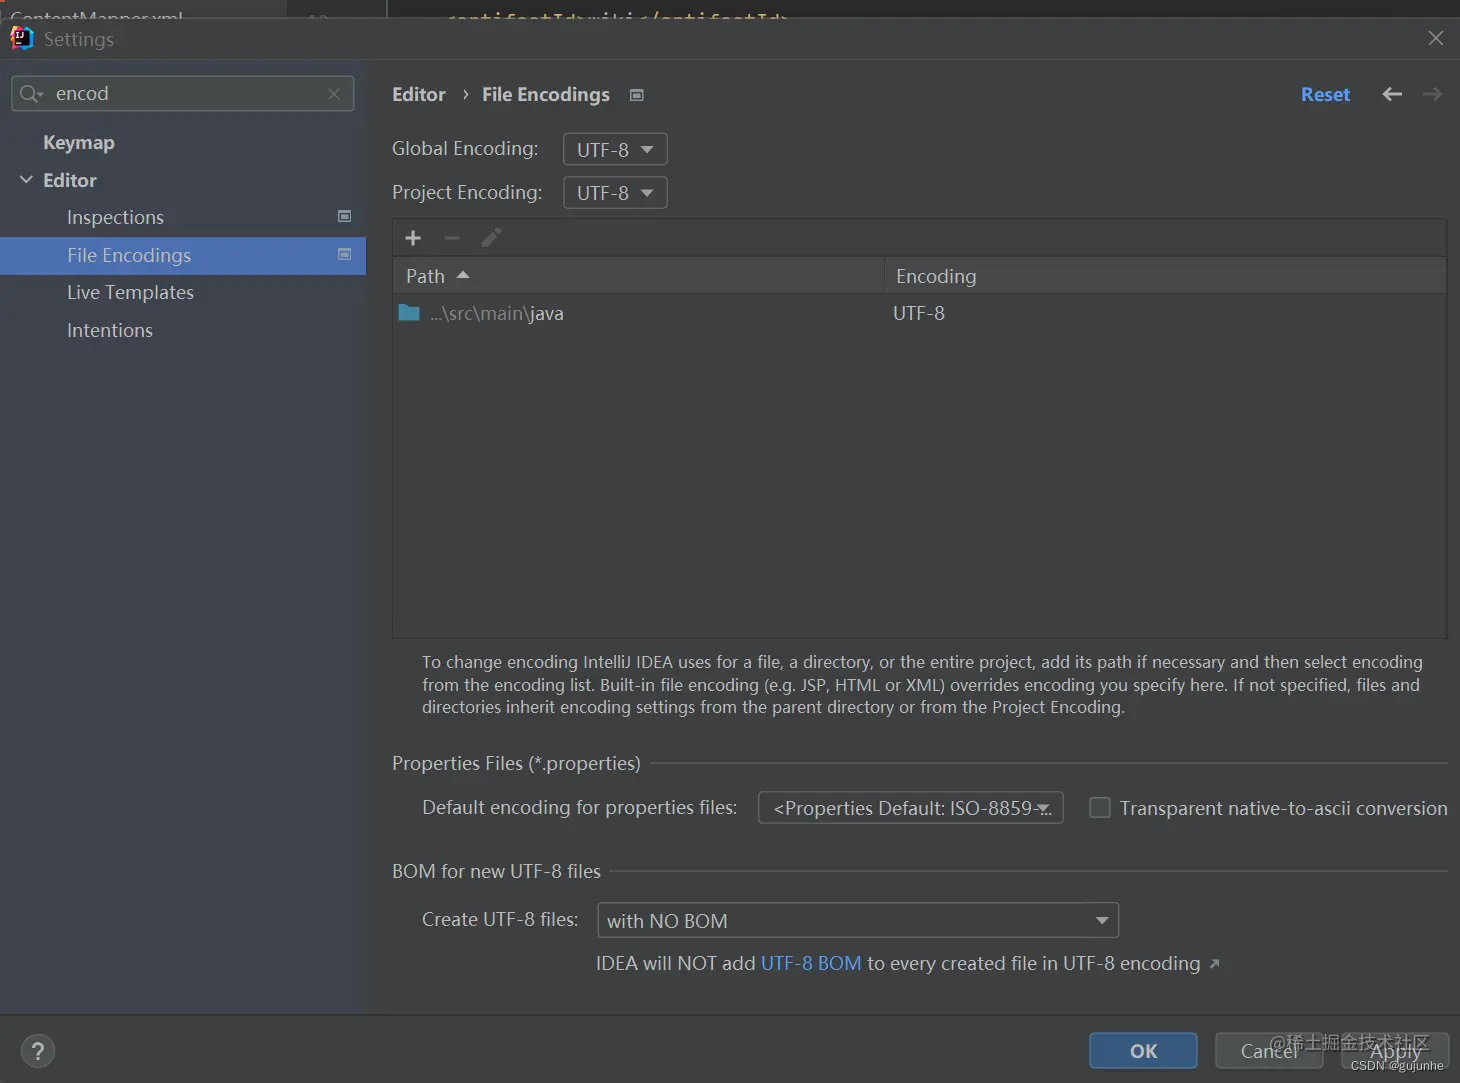Click the search magnifier icon in settings search
This screenshot has height=1083, width=1460.
click(30, 93)
